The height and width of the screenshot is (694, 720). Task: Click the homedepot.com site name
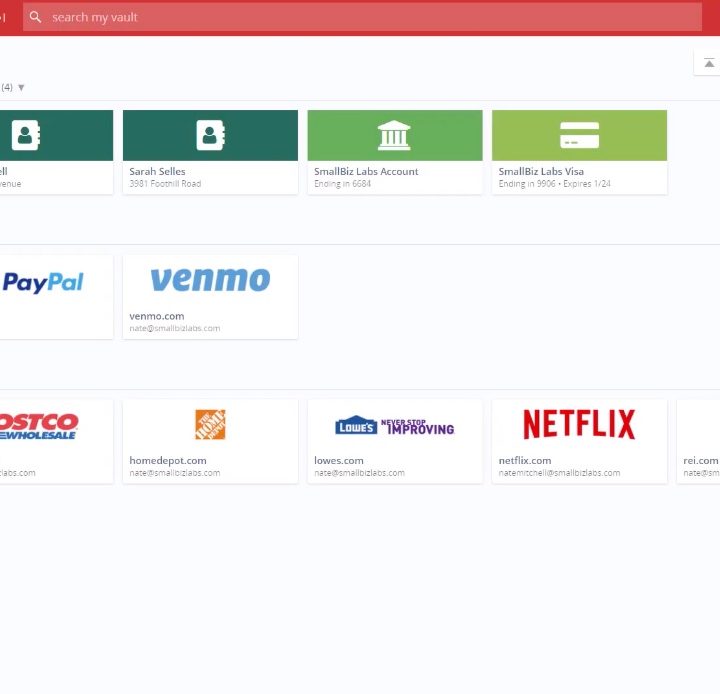point(168,460)
